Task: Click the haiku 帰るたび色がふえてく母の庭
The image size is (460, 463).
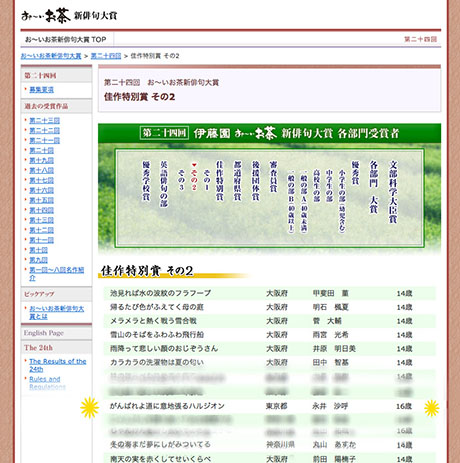Action: tap(157, 307)
